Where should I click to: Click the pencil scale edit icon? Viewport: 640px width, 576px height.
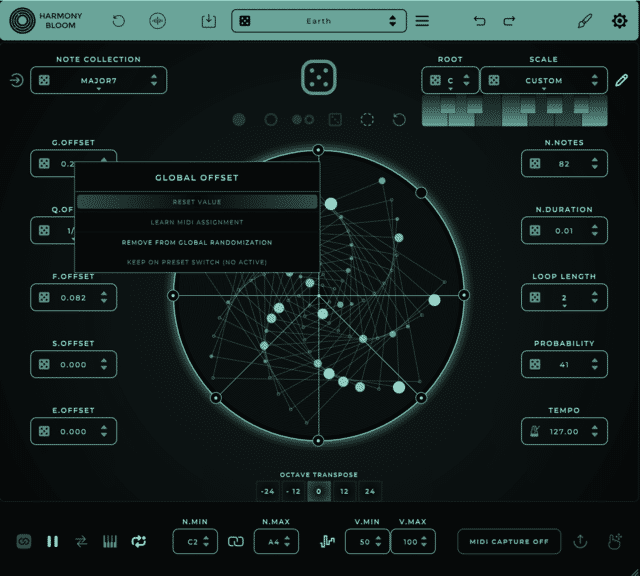click(621, 80)
